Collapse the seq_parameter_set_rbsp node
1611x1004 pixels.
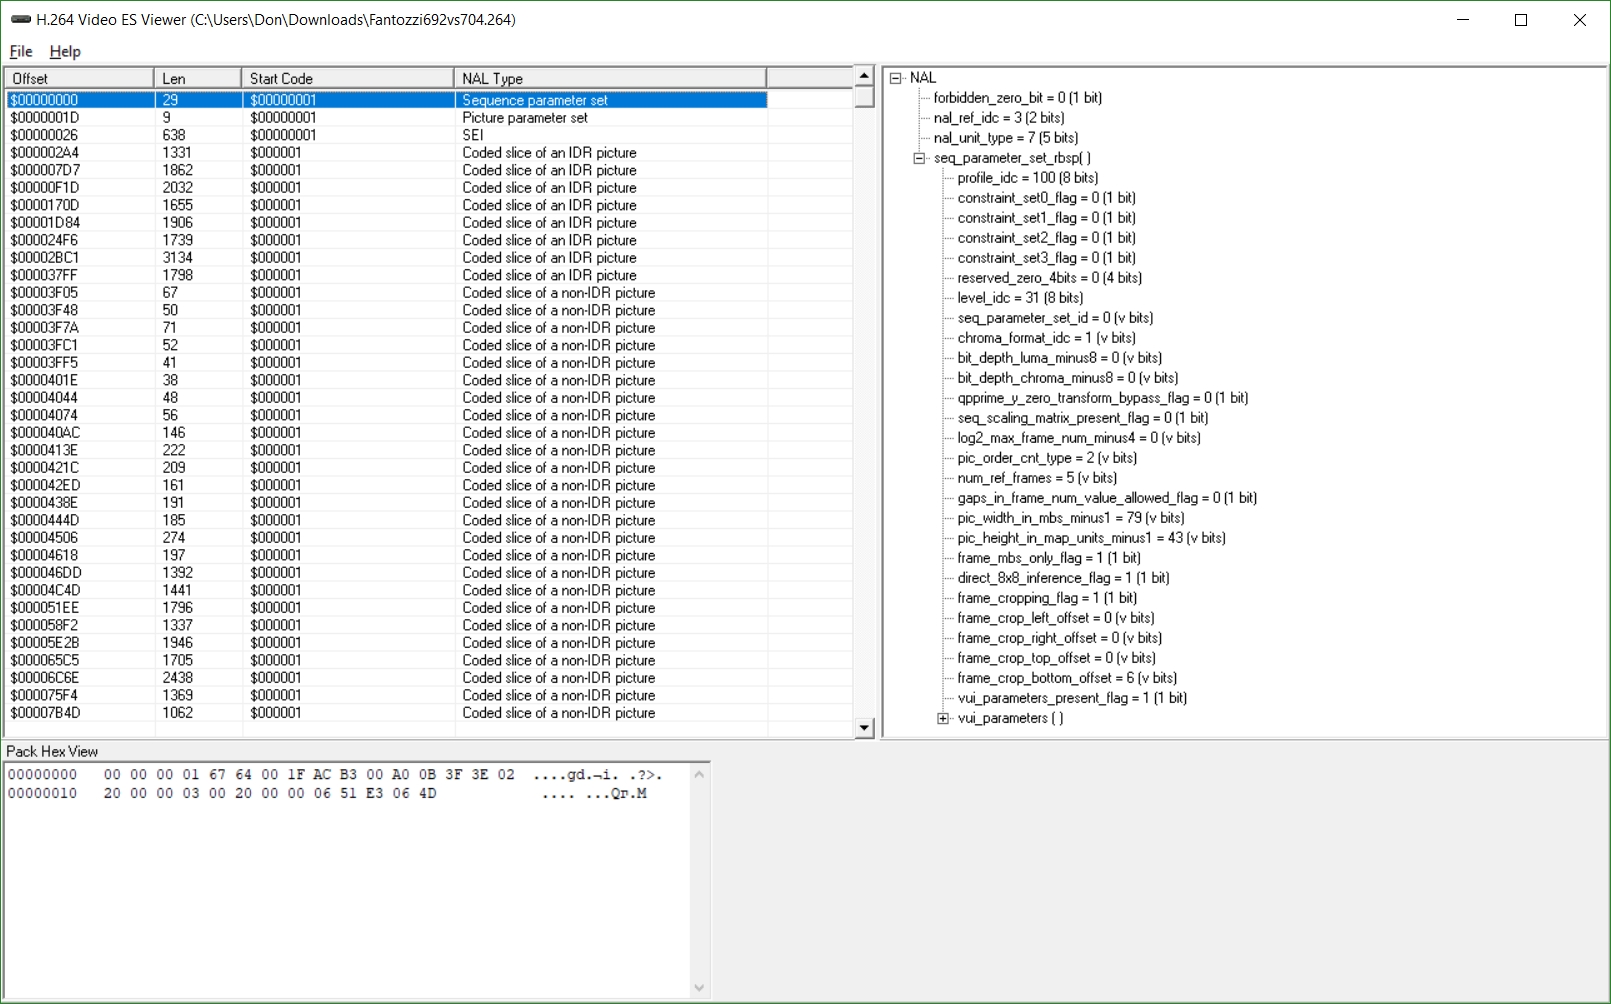point(919,158)
